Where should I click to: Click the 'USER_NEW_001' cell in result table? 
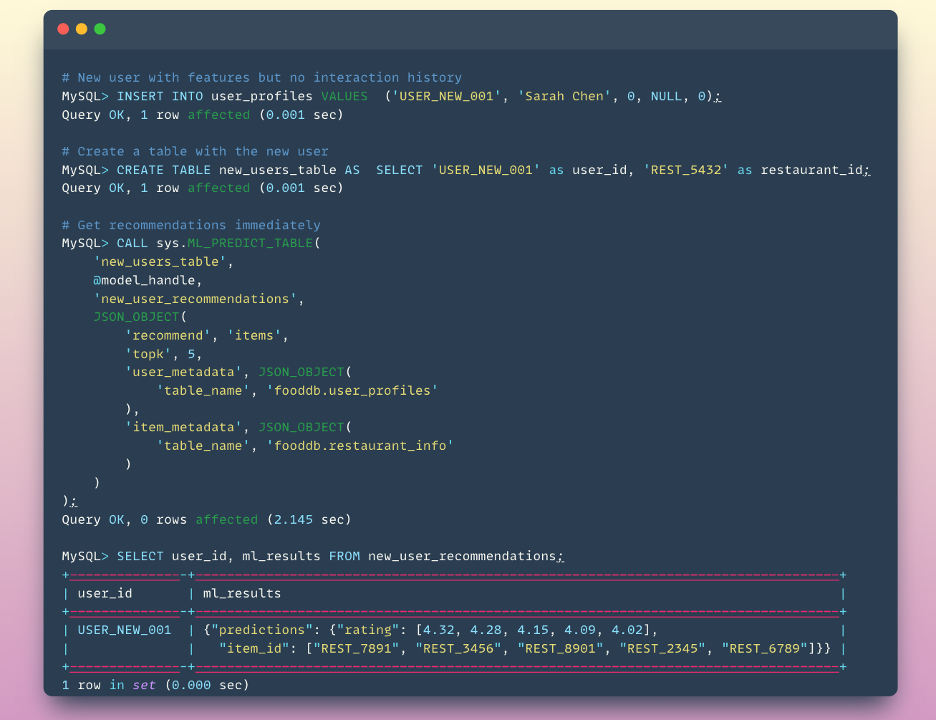[x=124, y=630]
